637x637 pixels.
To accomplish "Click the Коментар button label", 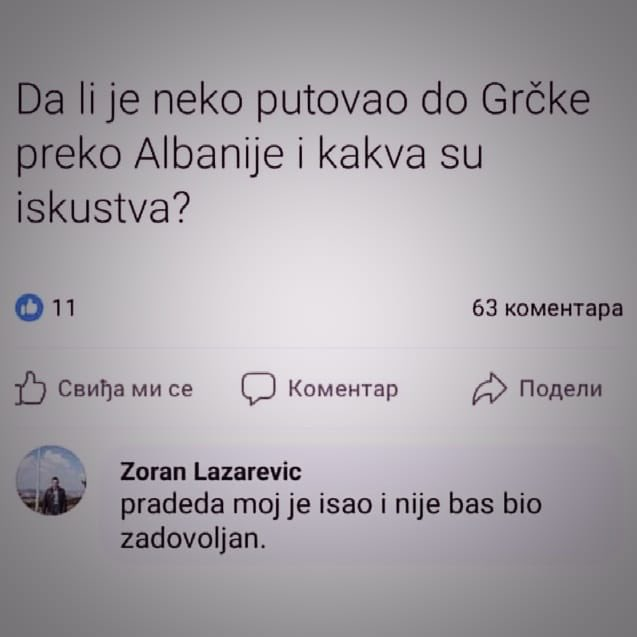I will point(343,389).
